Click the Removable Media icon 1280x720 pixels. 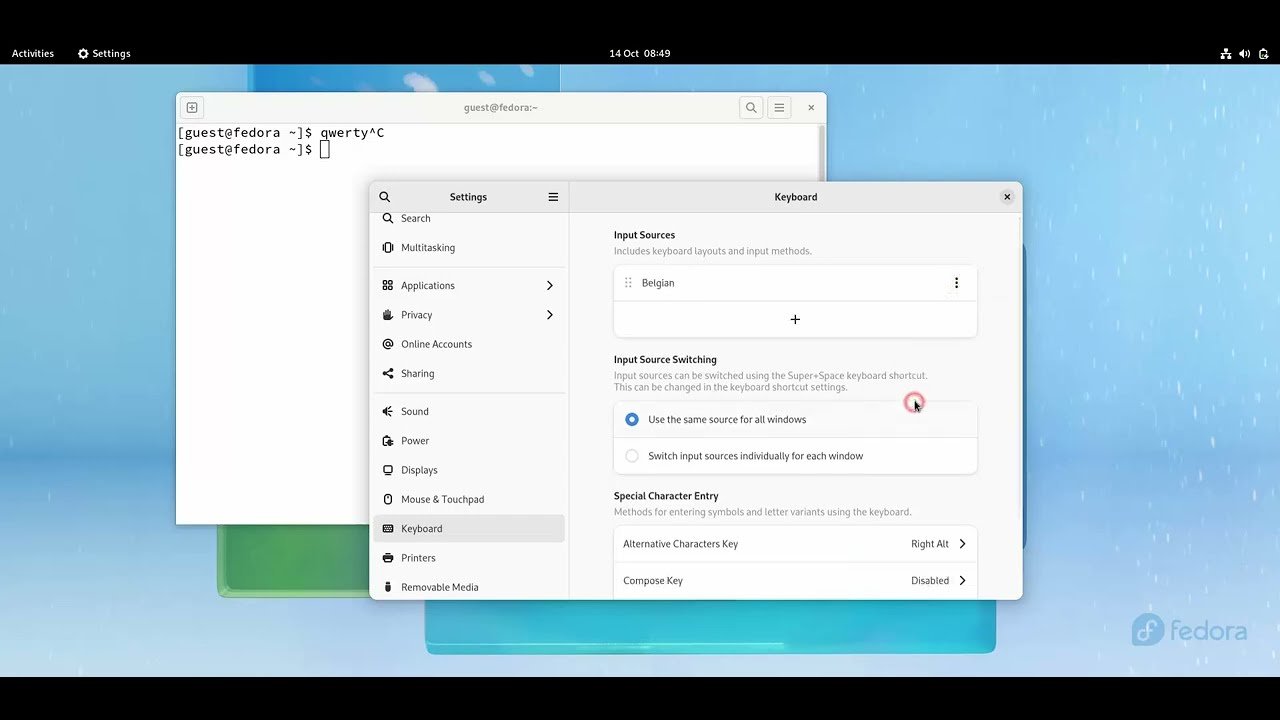388,587
